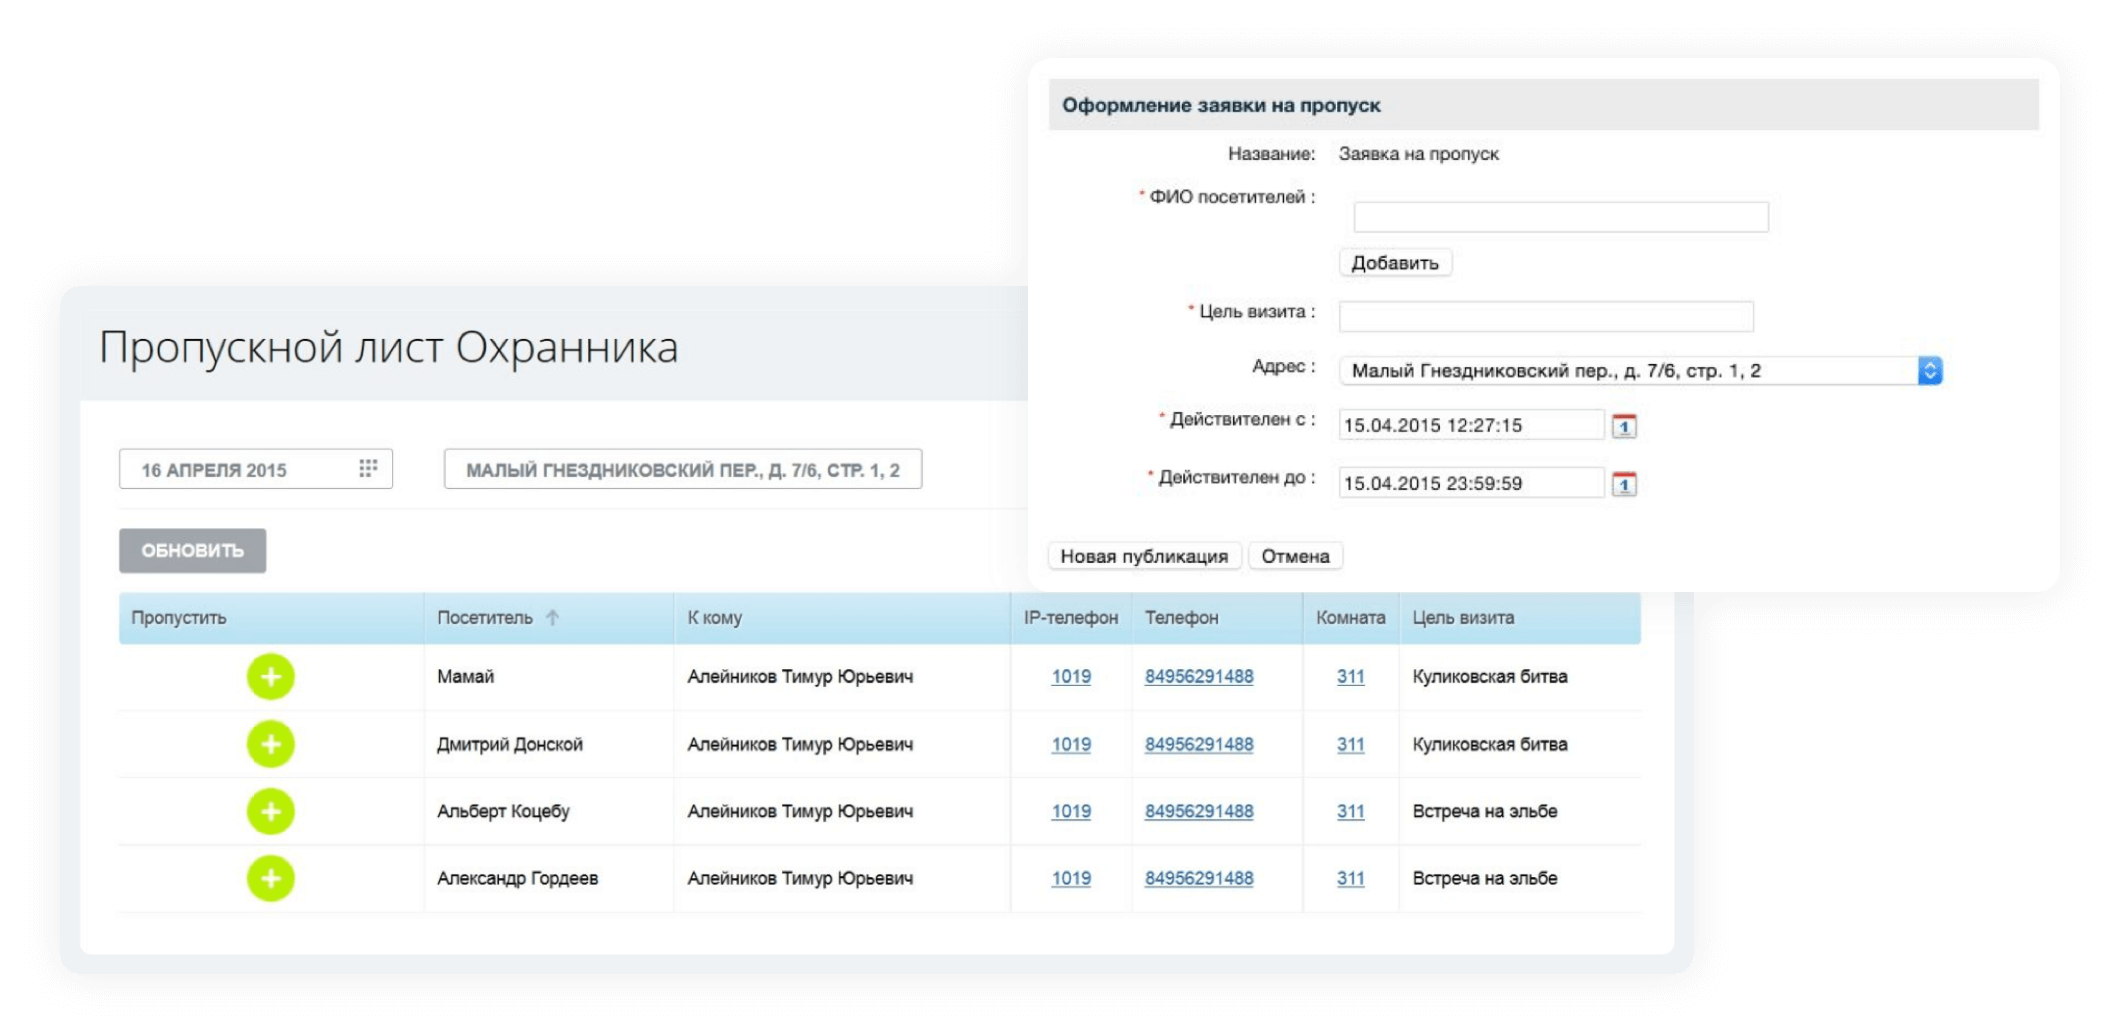Click the К кому column header

[714, 618]
